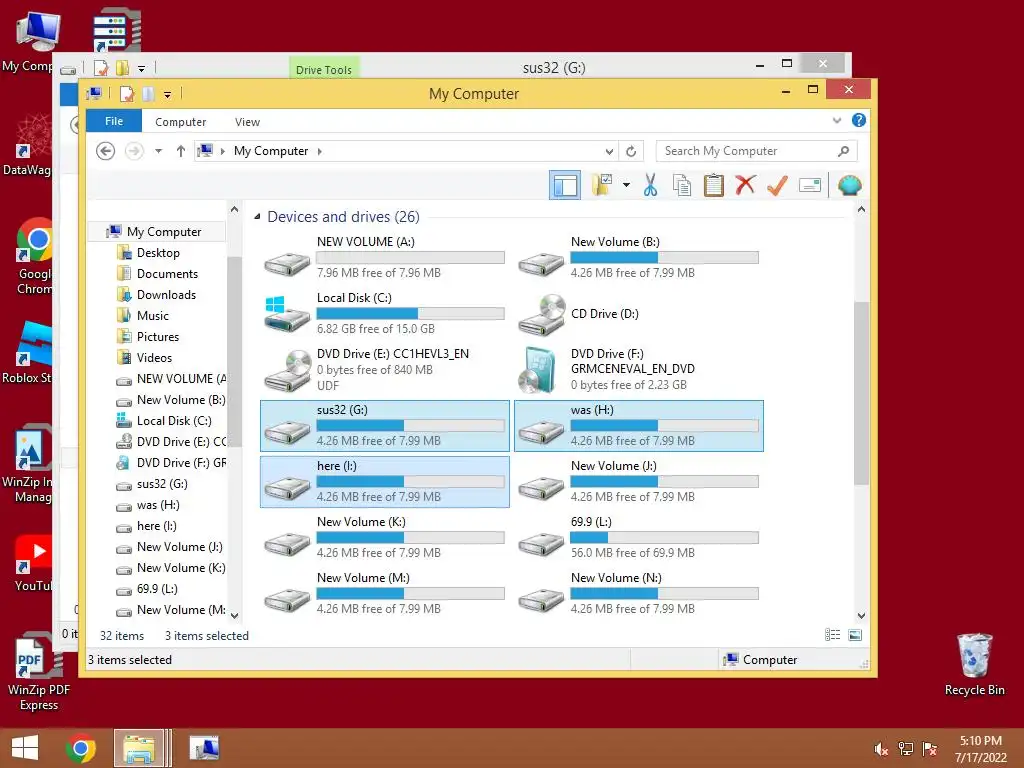Select the Local Disk (C:) drive icon
This screenshot has height=768, width=1024.
[x=286, y=313]
